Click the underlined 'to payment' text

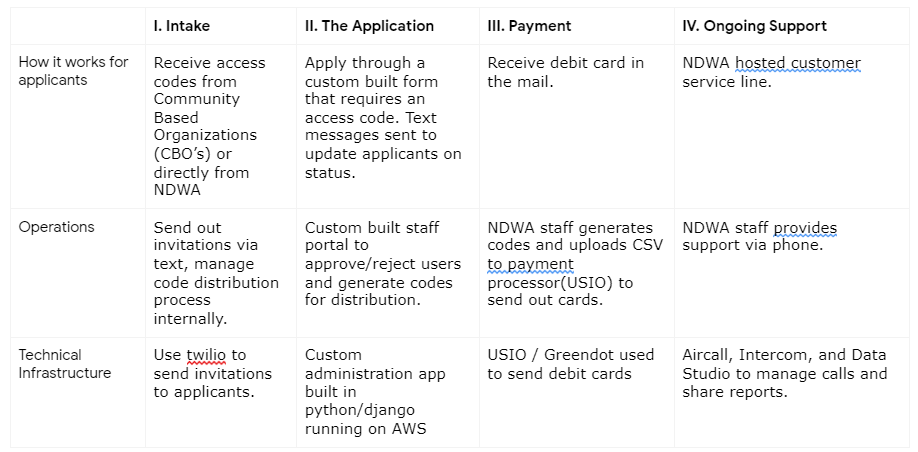coord(530,265)
